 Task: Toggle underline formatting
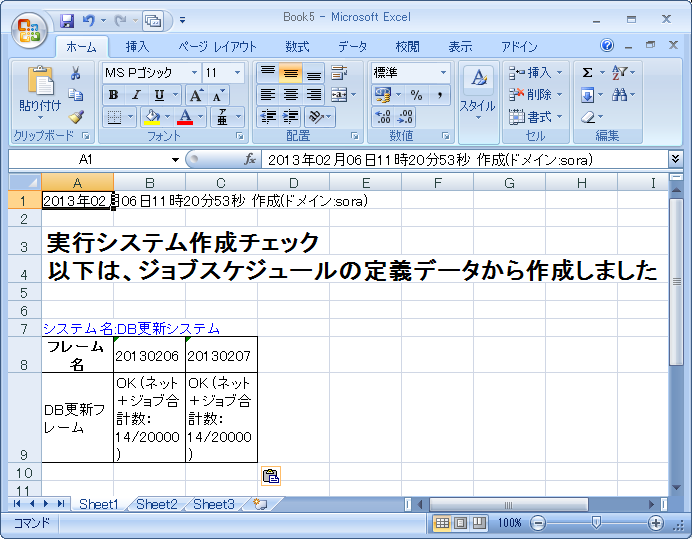(159, 94)
